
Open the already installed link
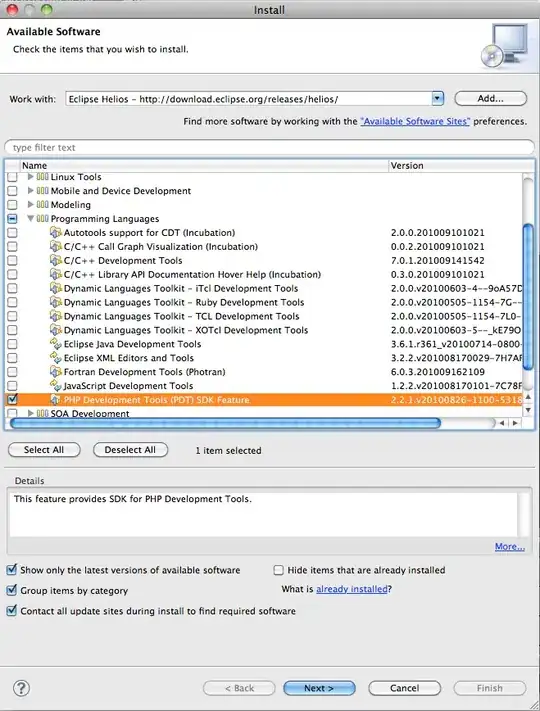[352, 589]
